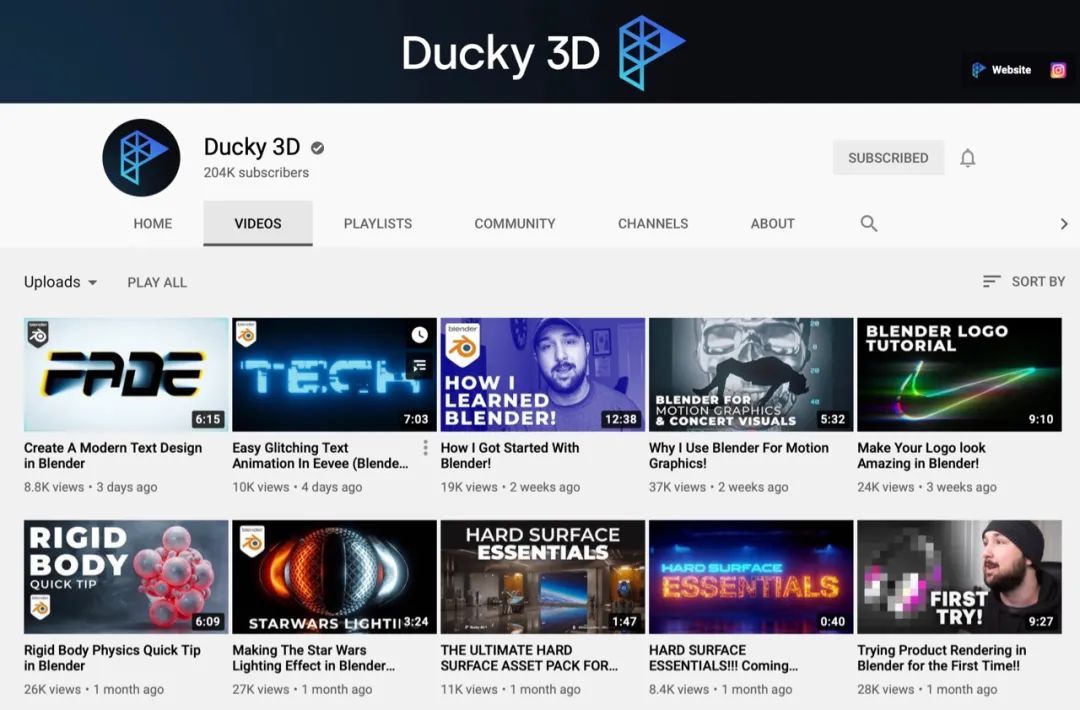Open title 'Easy Glitching Text Animation In Eevee'

coord(320,456)
